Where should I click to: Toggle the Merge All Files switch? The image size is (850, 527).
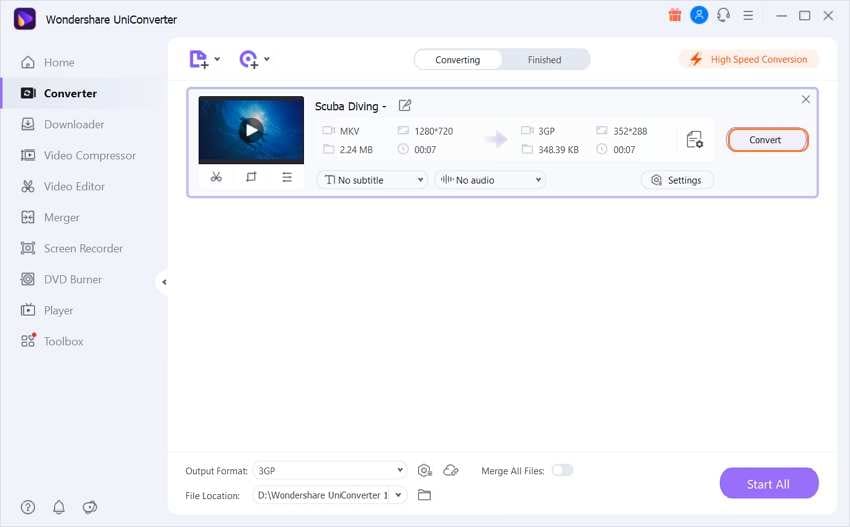(x=562, y=470)
